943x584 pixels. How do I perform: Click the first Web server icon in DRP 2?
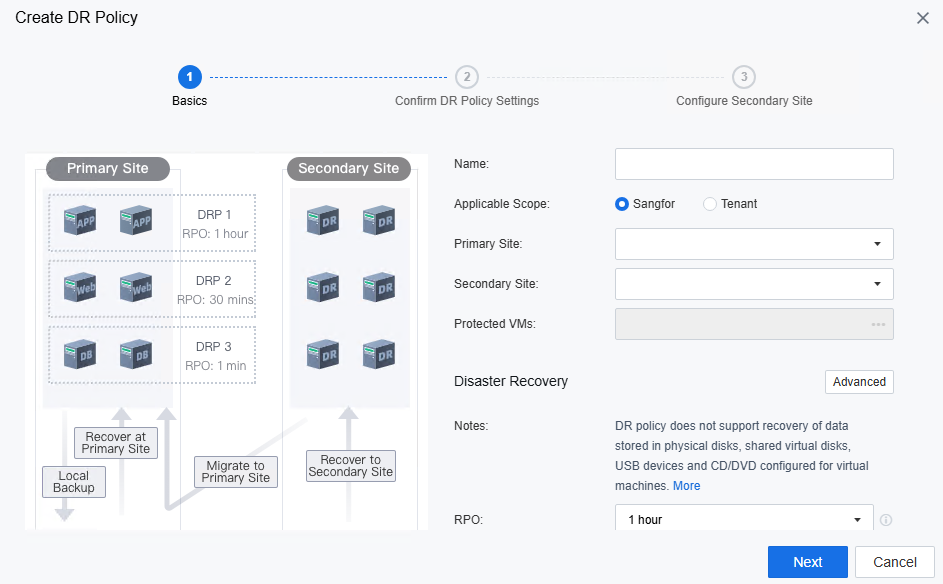80,287
